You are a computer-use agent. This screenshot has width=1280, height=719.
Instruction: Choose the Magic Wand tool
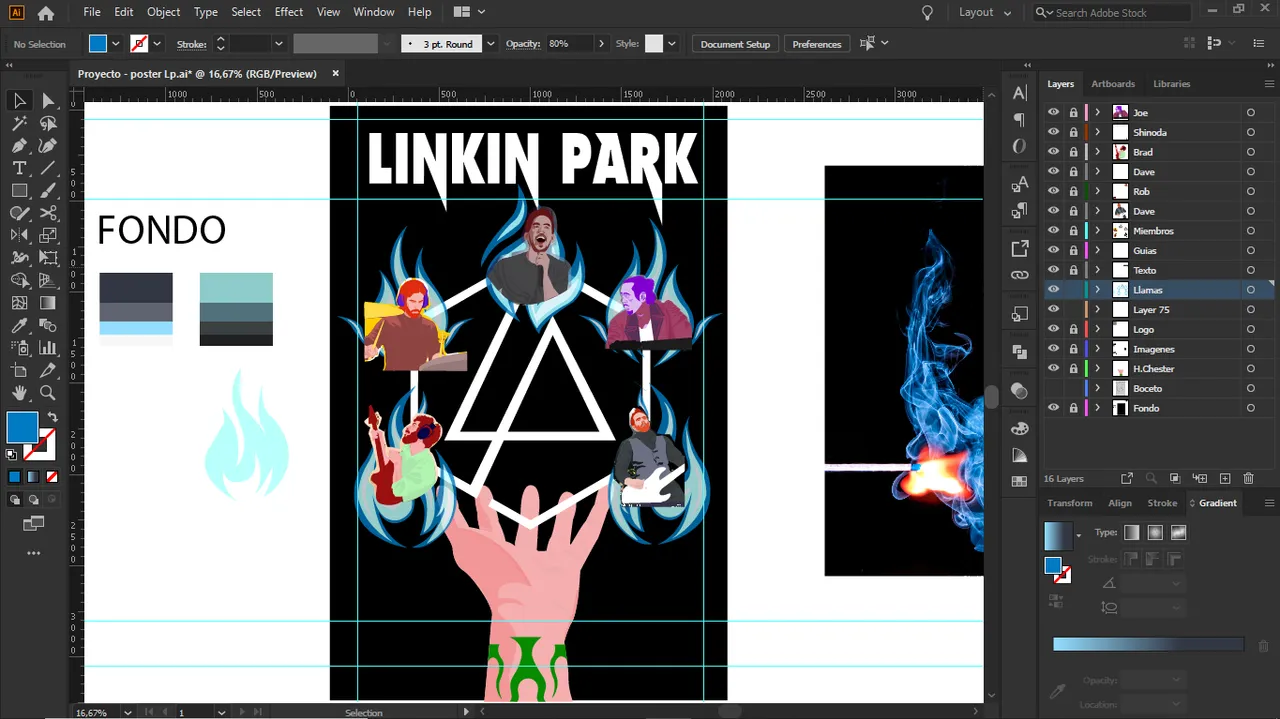point(19,123)
